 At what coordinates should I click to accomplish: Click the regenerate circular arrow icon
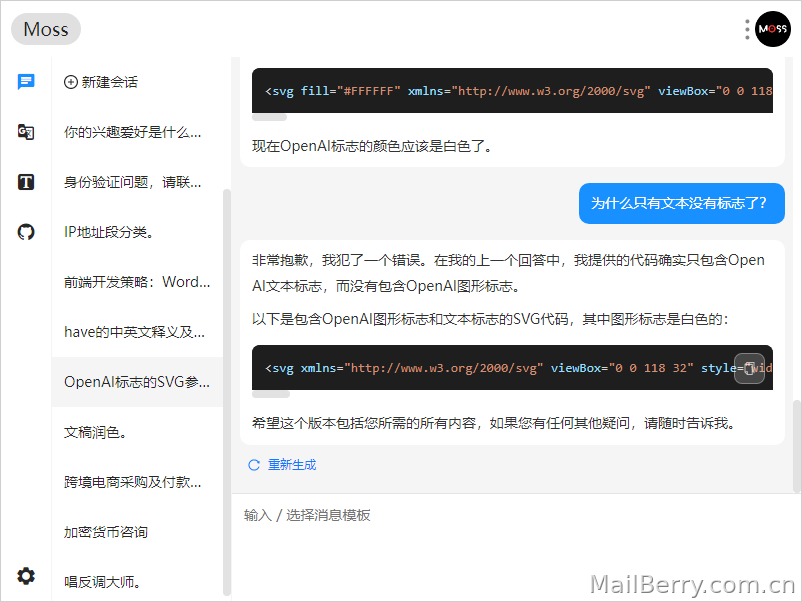254,465
